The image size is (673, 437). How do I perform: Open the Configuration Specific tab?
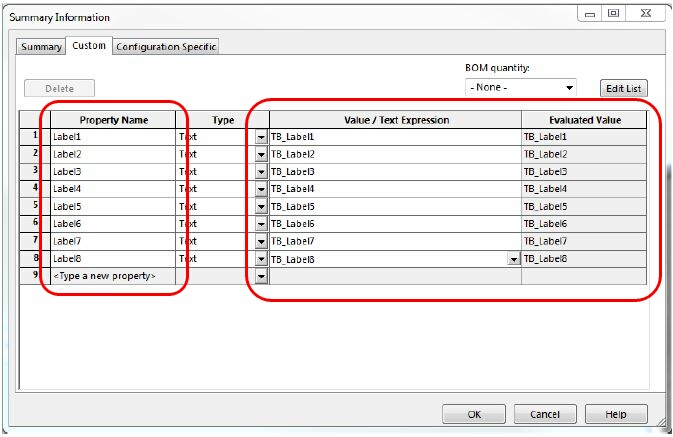[x=166, y=47]
